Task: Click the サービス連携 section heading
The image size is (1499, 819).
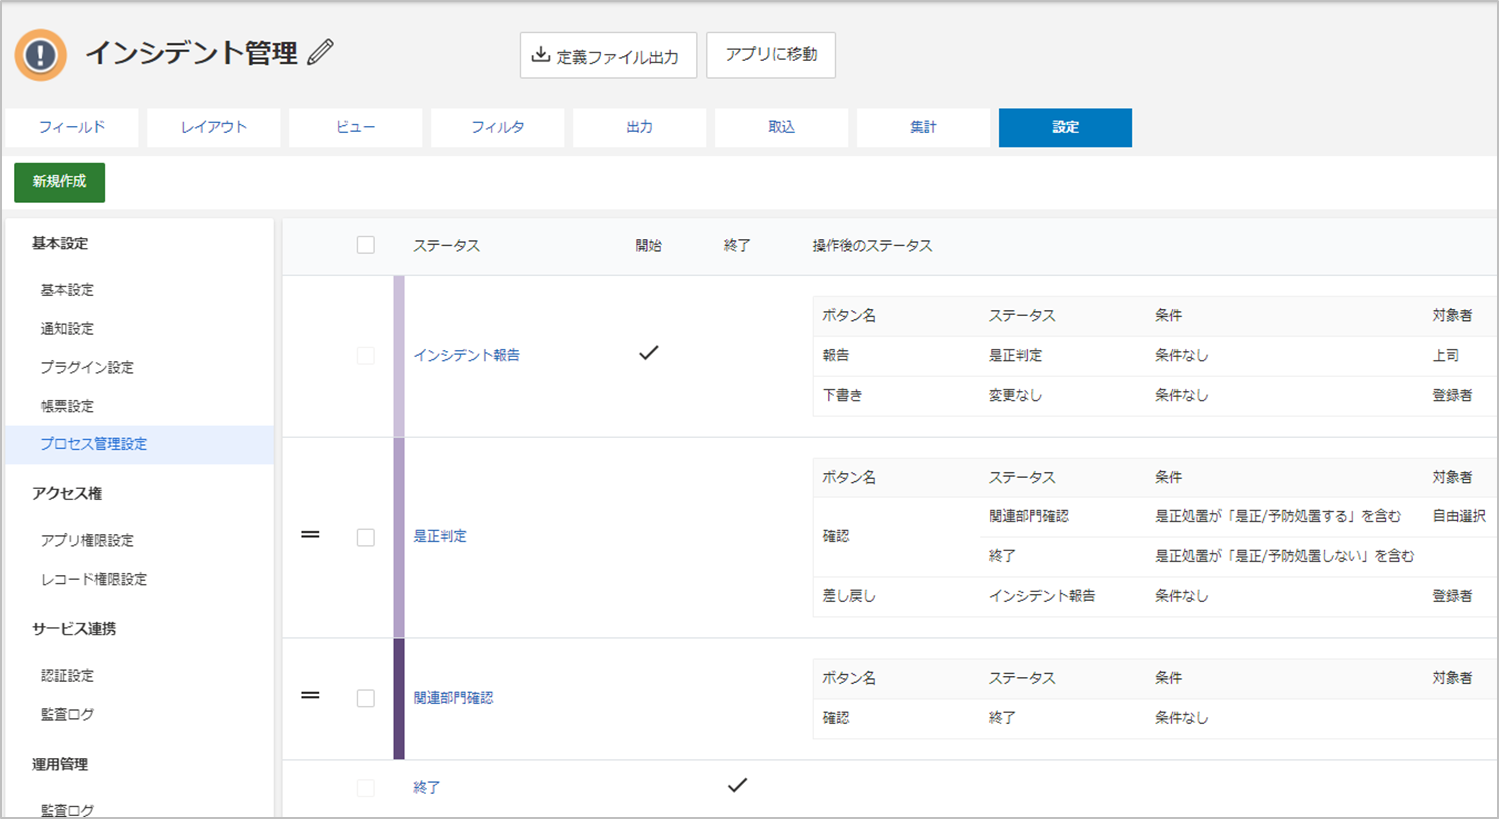Action: point(73,629)
